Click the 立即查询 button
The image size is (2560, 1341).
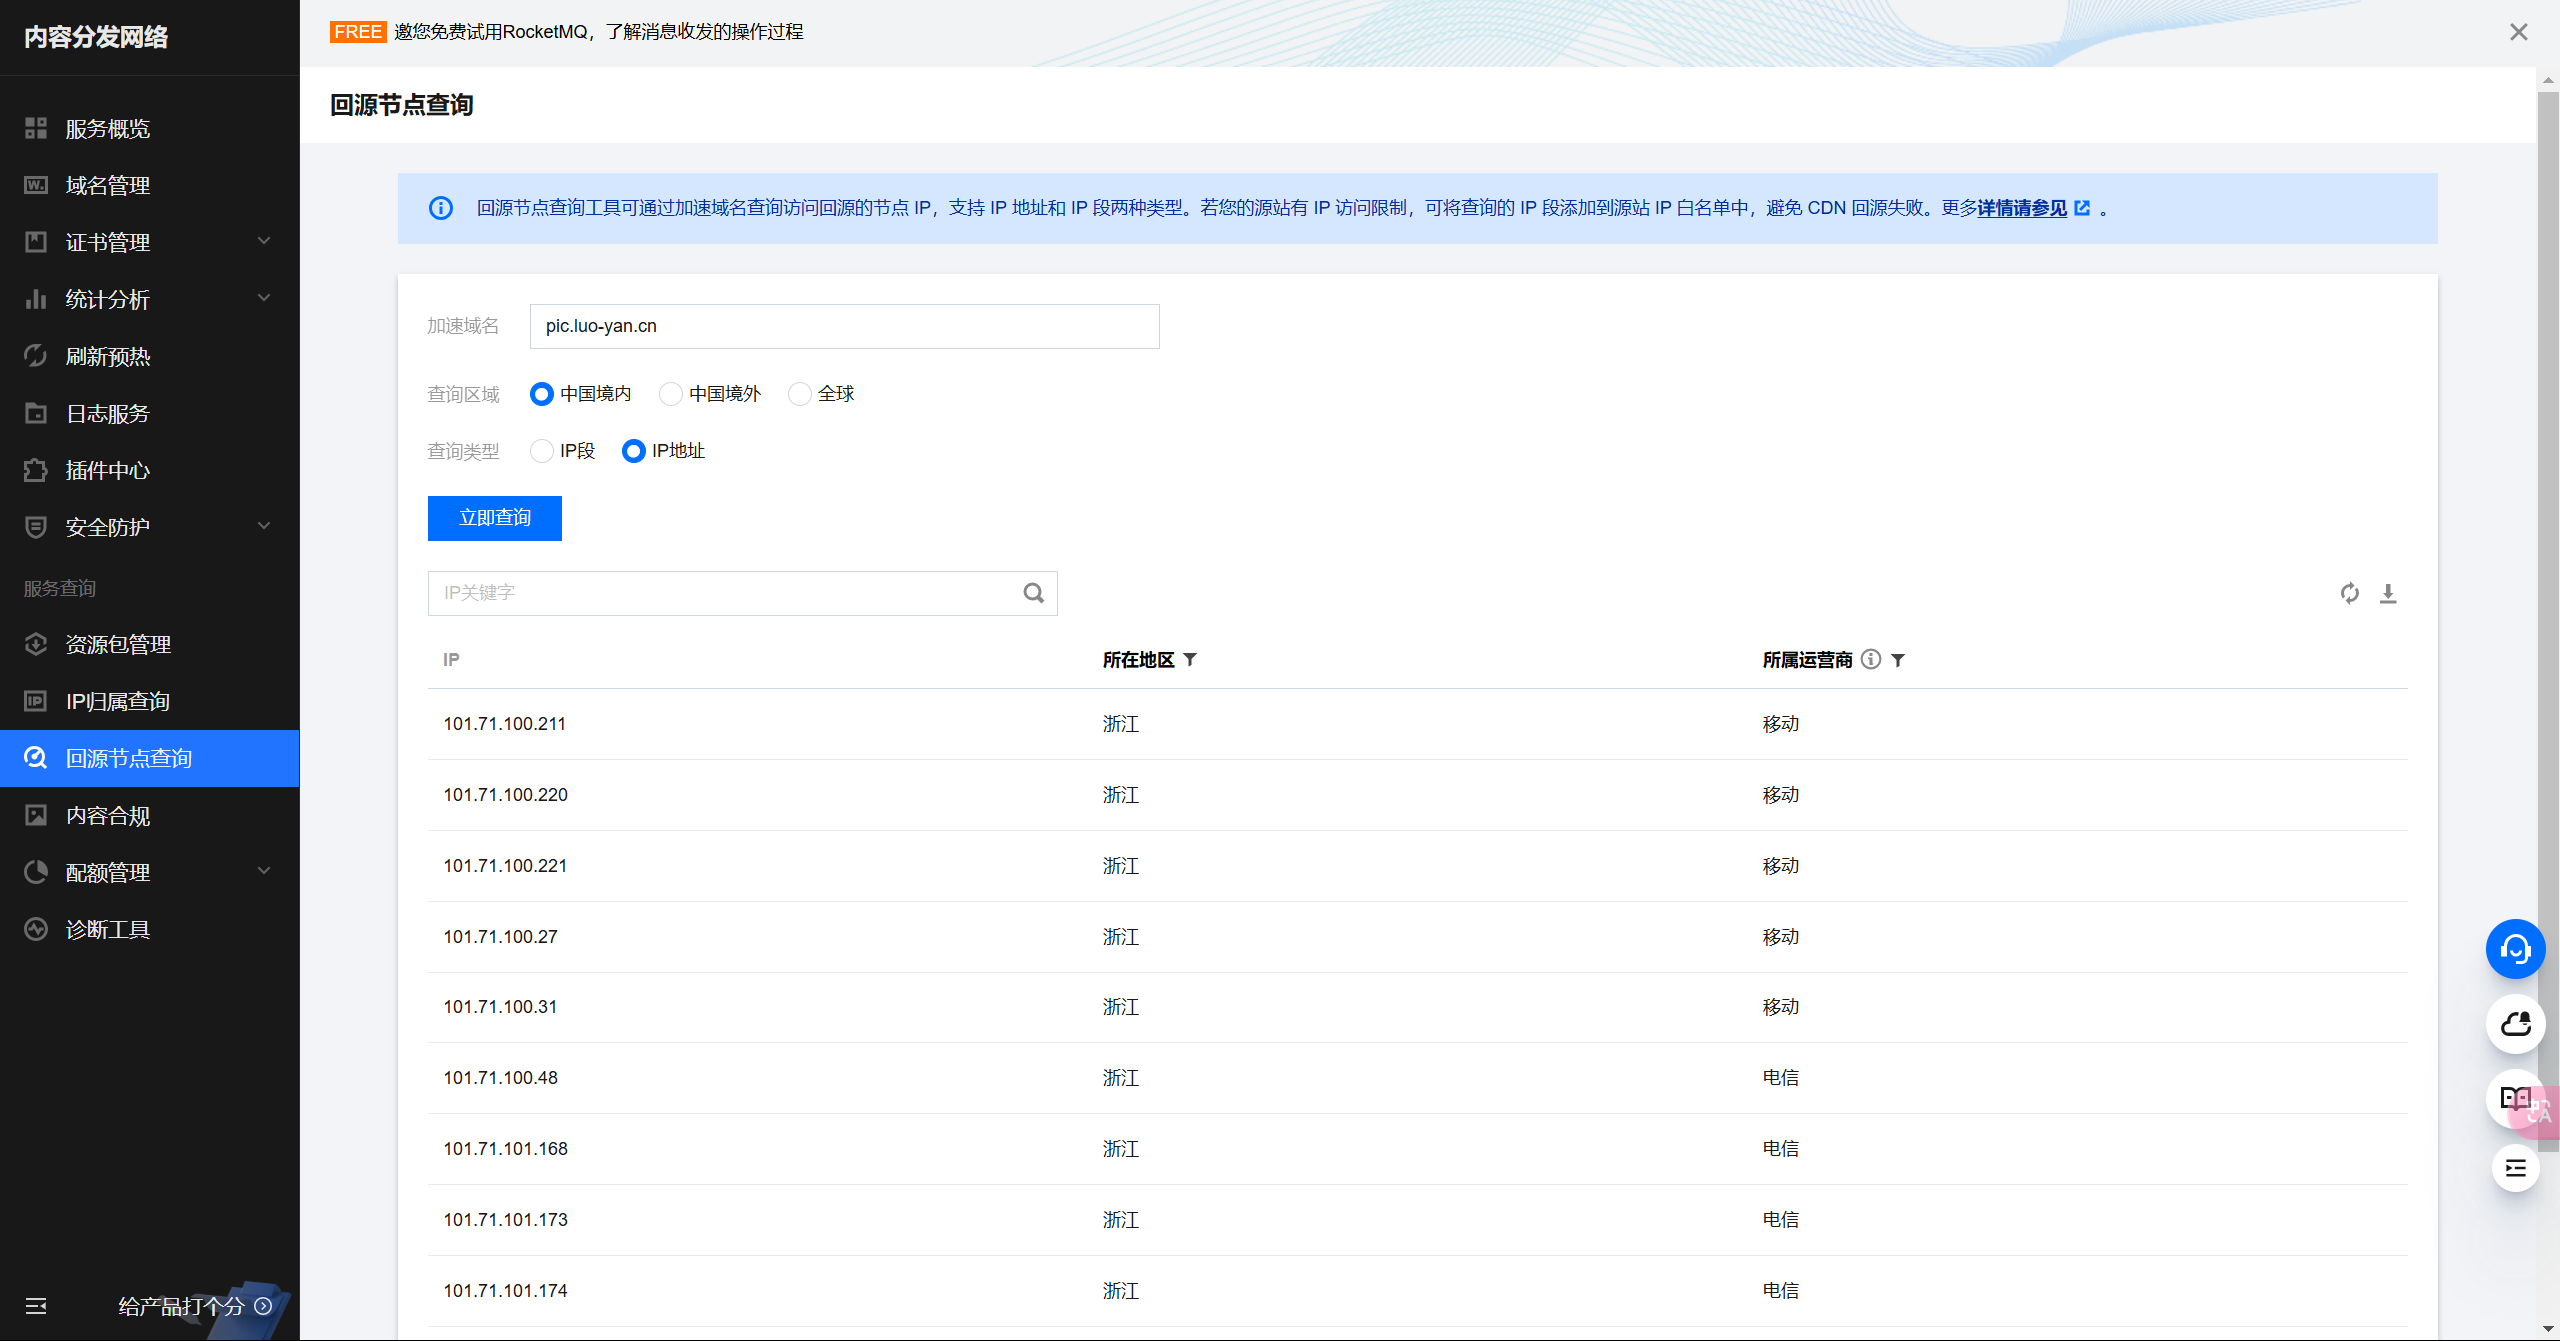pos(494,518)
